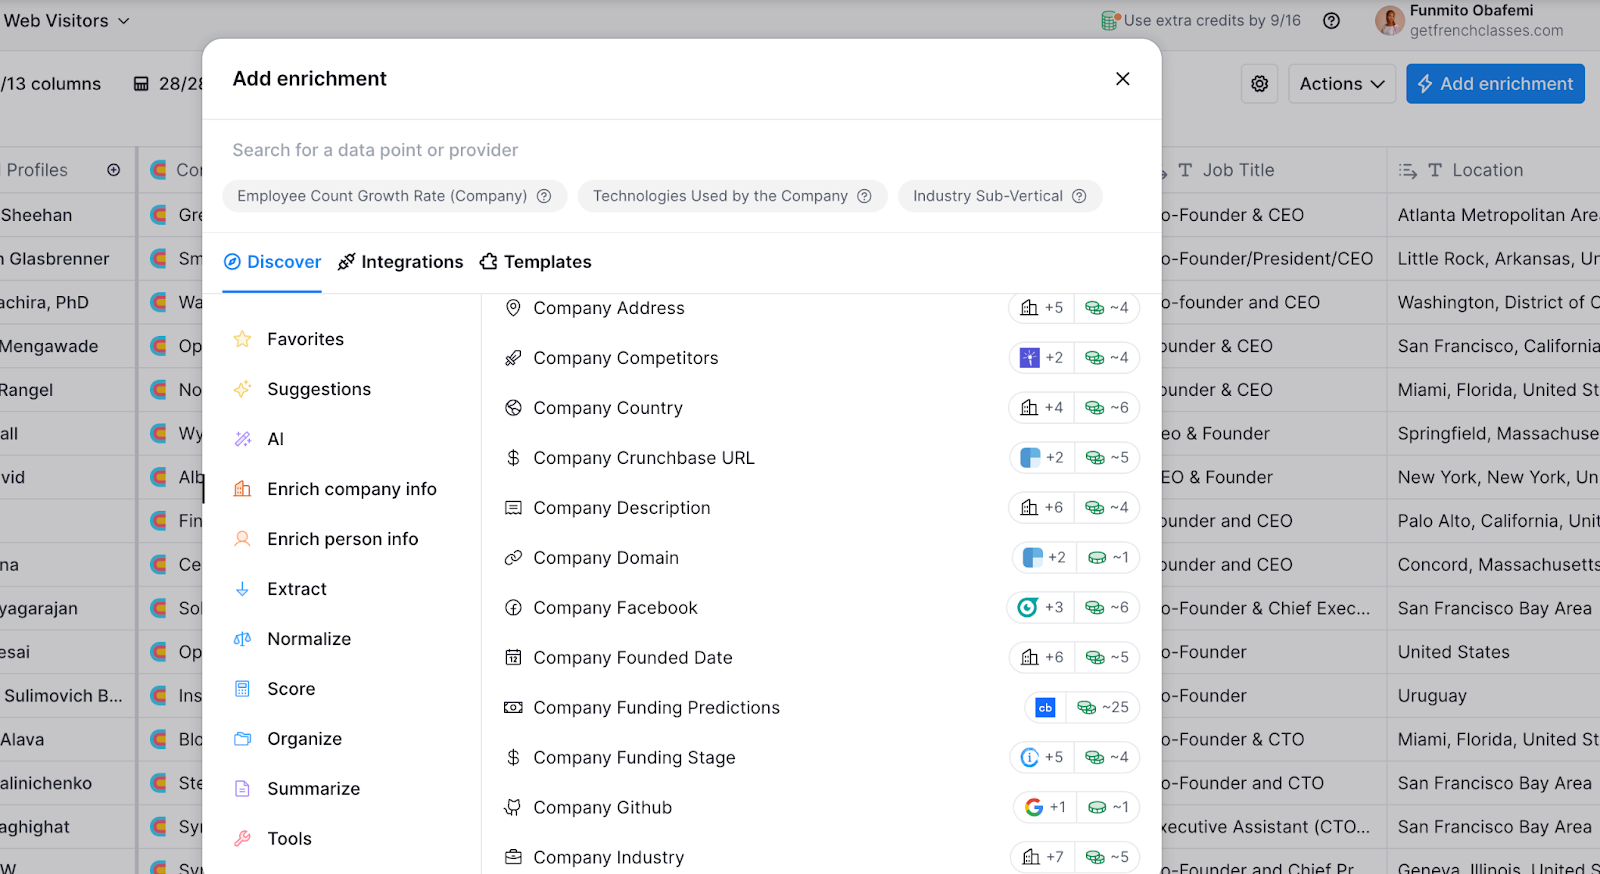Click the help question mark icon in top bar
This screenshot has width=1600, height=874.
1331,21
